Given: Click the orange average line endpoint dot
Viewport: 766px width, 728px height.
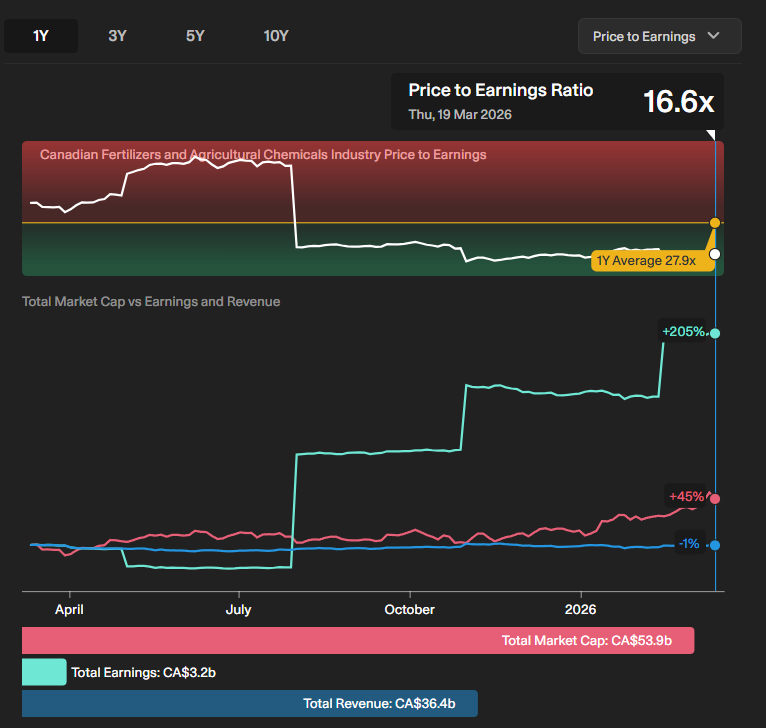Looking at the screenshot, I should 715,222.
